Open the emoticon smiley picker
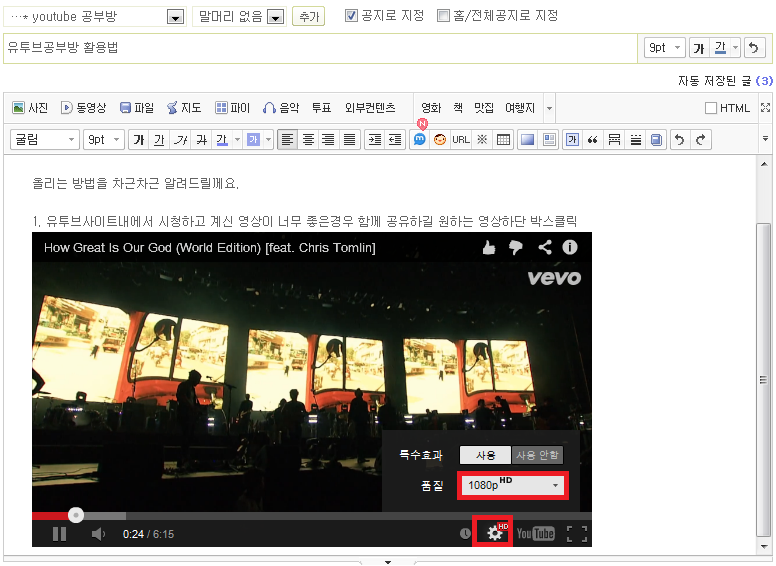Screen dimensions: 776x566 tap(440, 140)
